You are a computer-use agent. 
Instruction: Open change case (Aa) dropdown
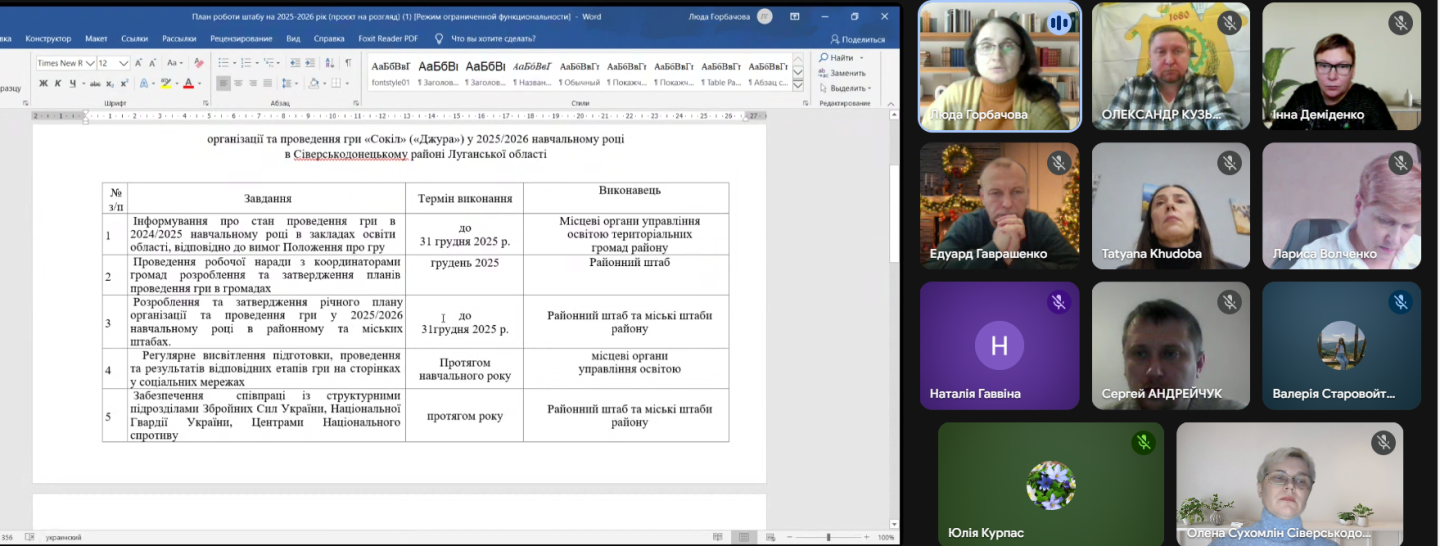click(x=175, y=63)
